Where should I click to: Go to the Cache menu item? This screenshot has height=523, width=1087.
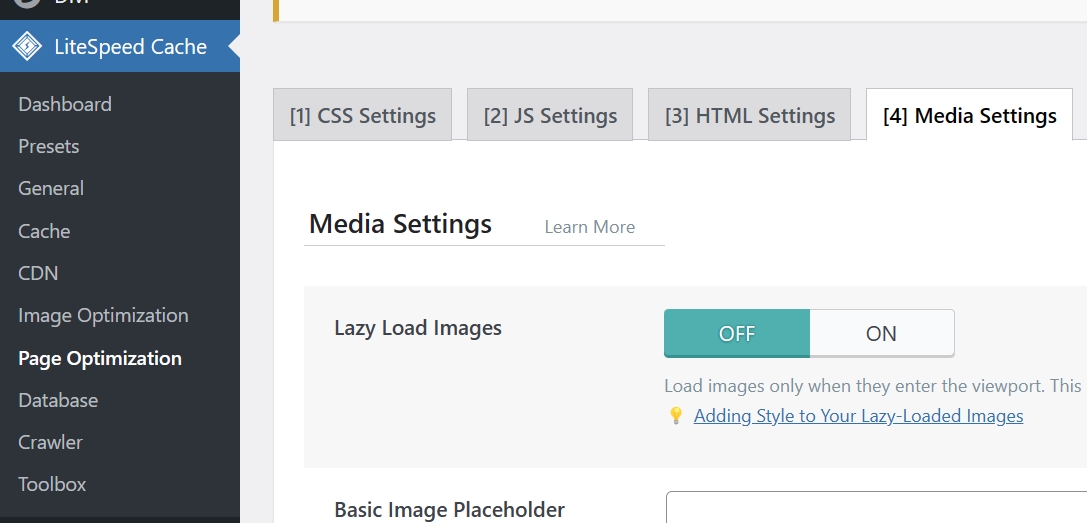(x=44, y=231)
